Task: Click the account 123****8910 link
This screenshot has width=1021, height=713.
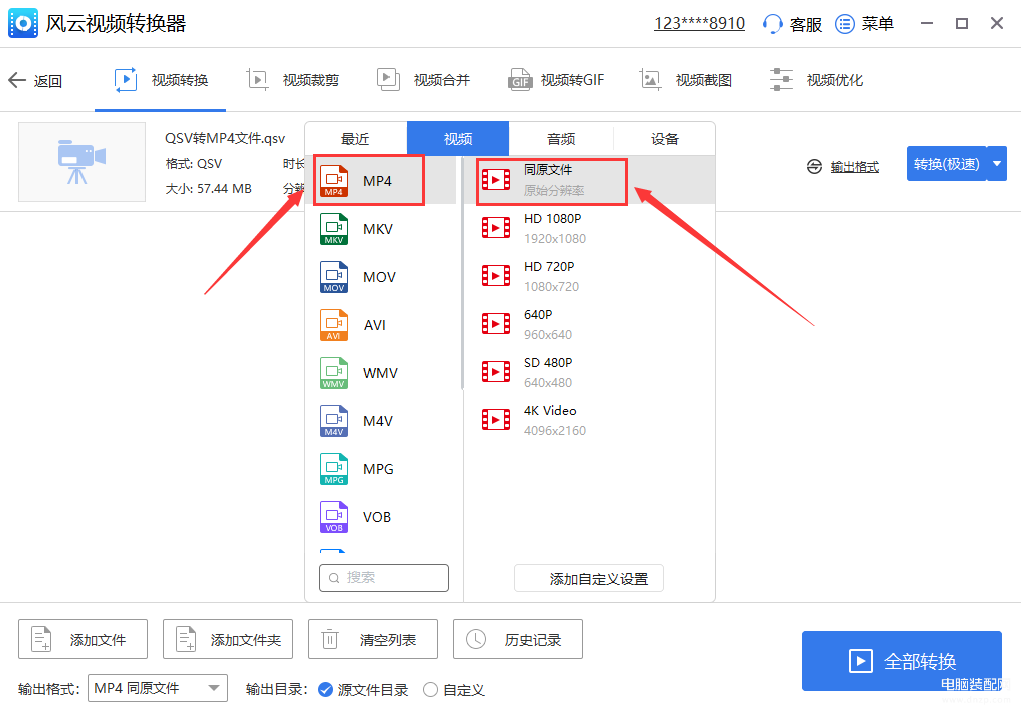Action: point(699,24)
